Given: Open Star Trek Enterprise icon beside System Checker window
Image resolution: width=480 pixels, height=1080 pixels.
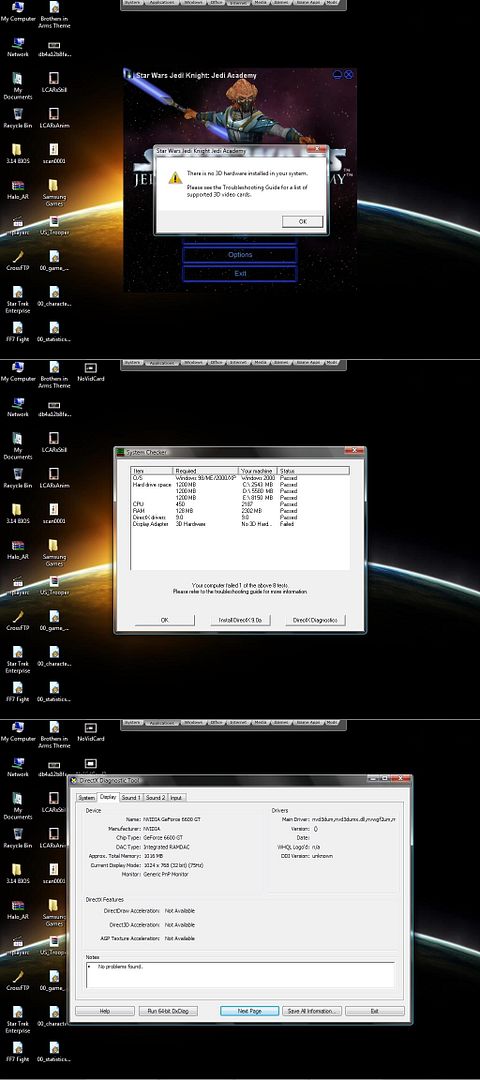Looking at the screenshot, I should tap(18, 661).
